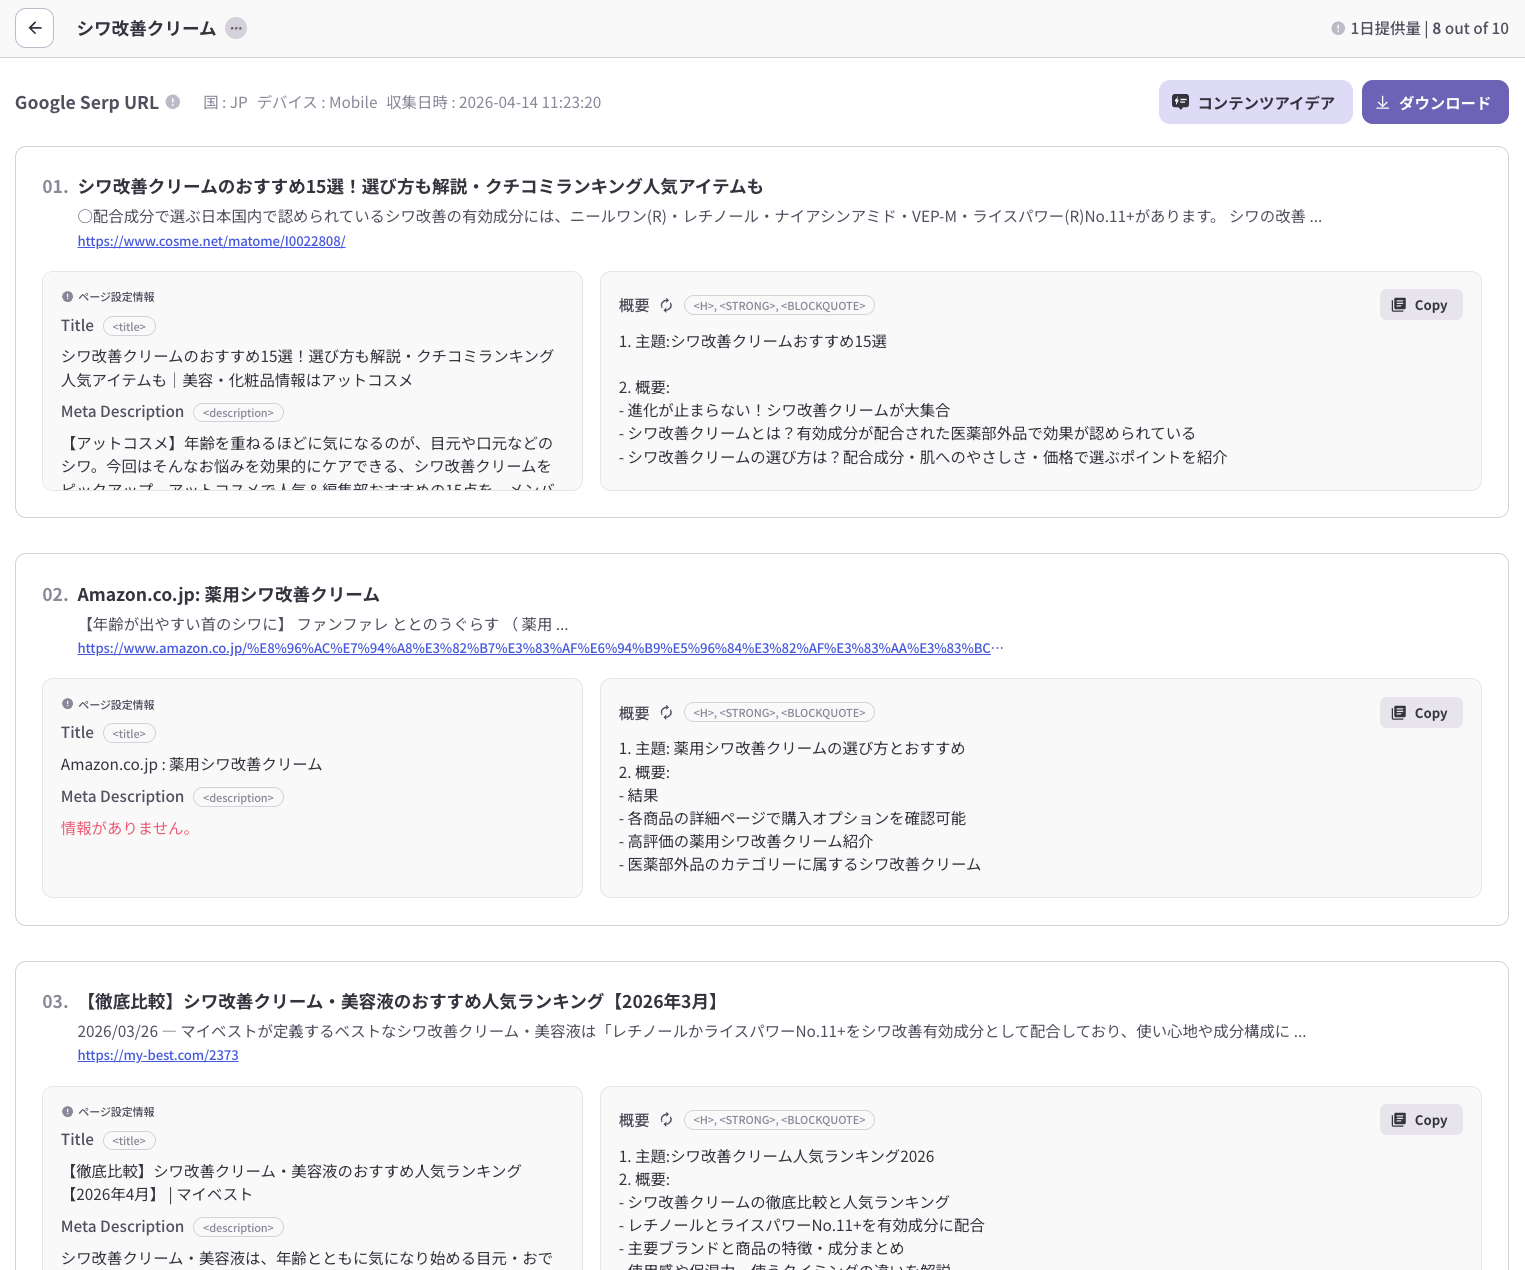Click the <title> tag in result 03

(129, 1140)
